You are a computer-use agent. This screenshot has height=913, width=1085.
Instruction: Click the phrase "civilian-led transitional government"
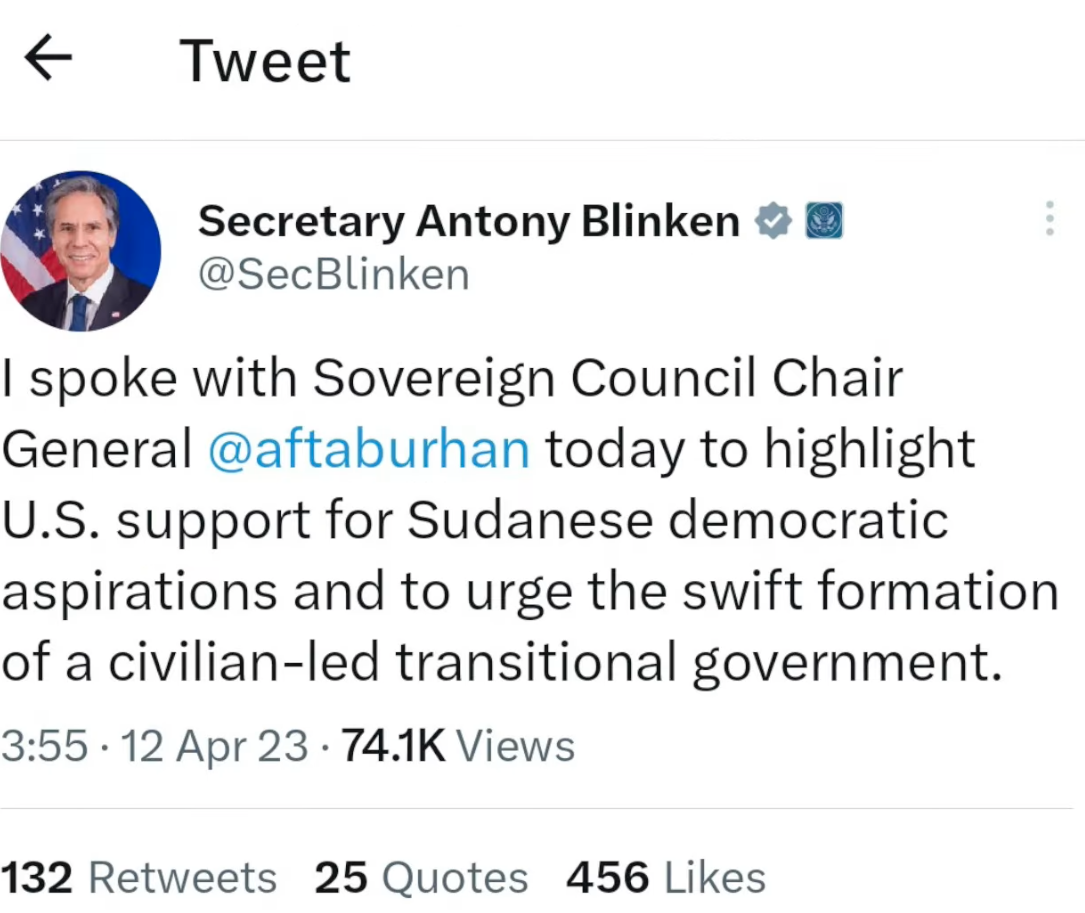point(554,662)
